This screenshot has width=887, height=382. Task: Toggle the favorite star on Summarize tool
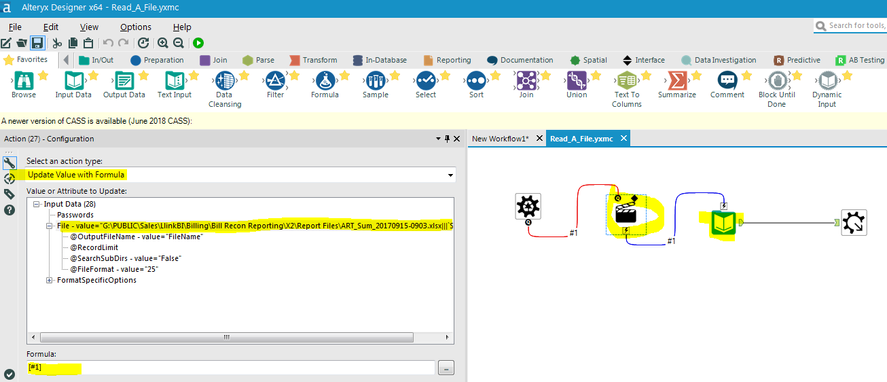[x=696, y=75]
